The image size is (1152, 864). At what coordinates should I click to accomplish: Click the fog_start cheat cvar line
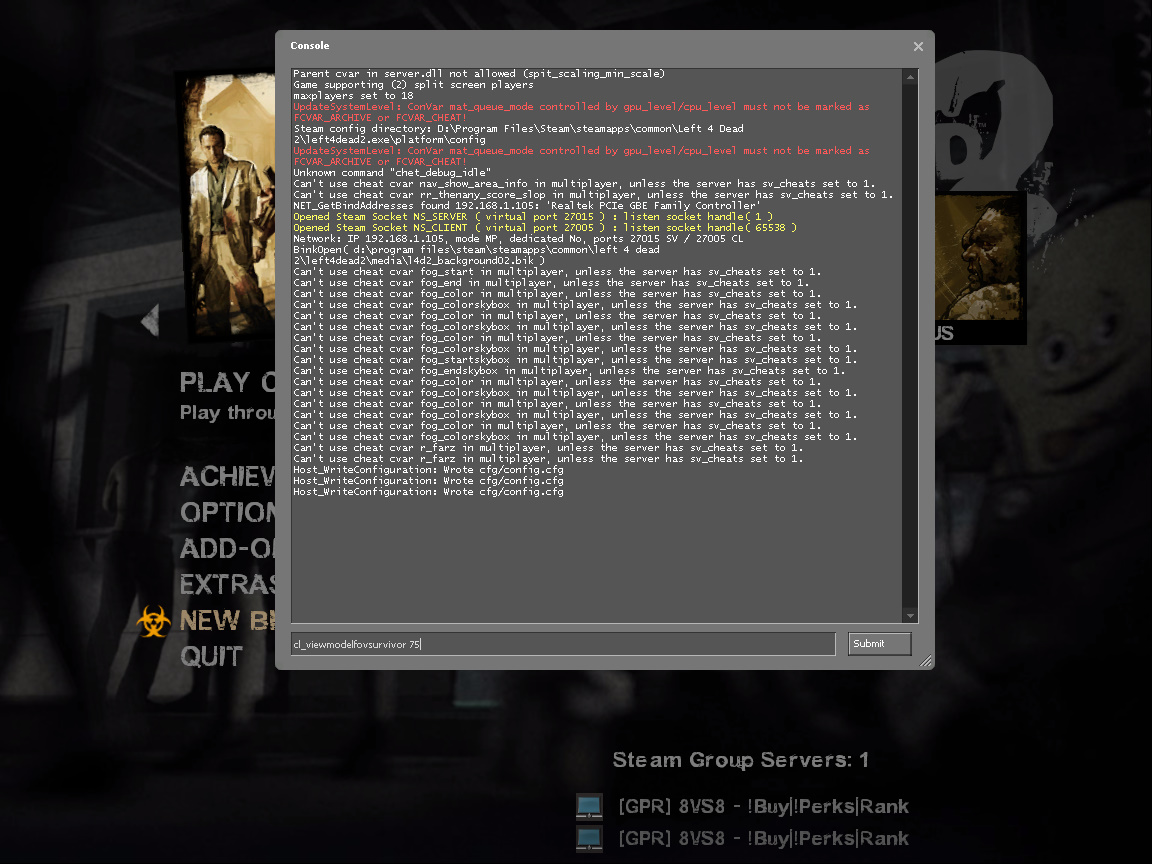pos(557,272)
